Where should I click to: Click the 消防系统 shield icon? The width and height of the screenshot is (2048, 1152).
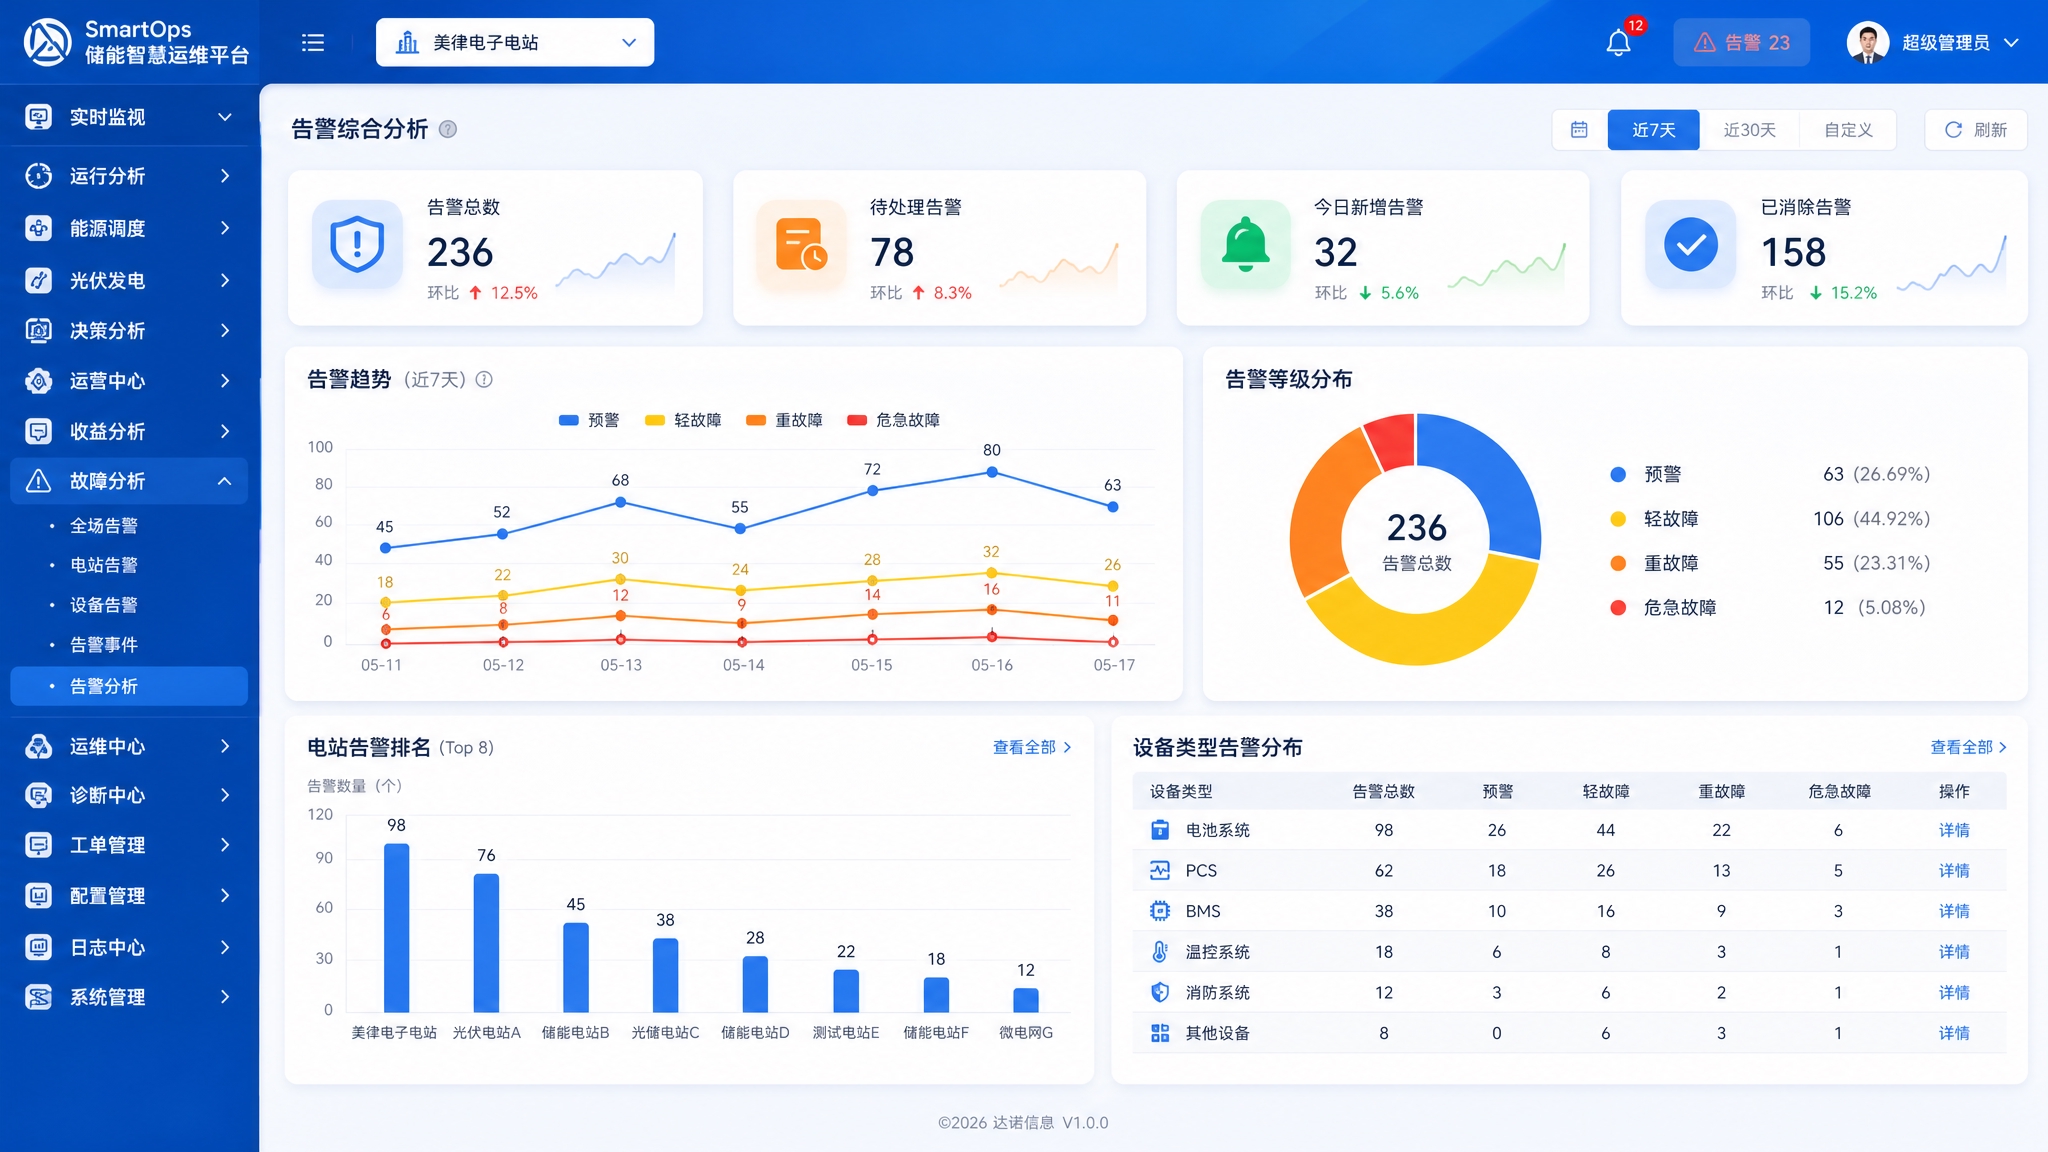pyautogui.click(x=1160, y=992)
